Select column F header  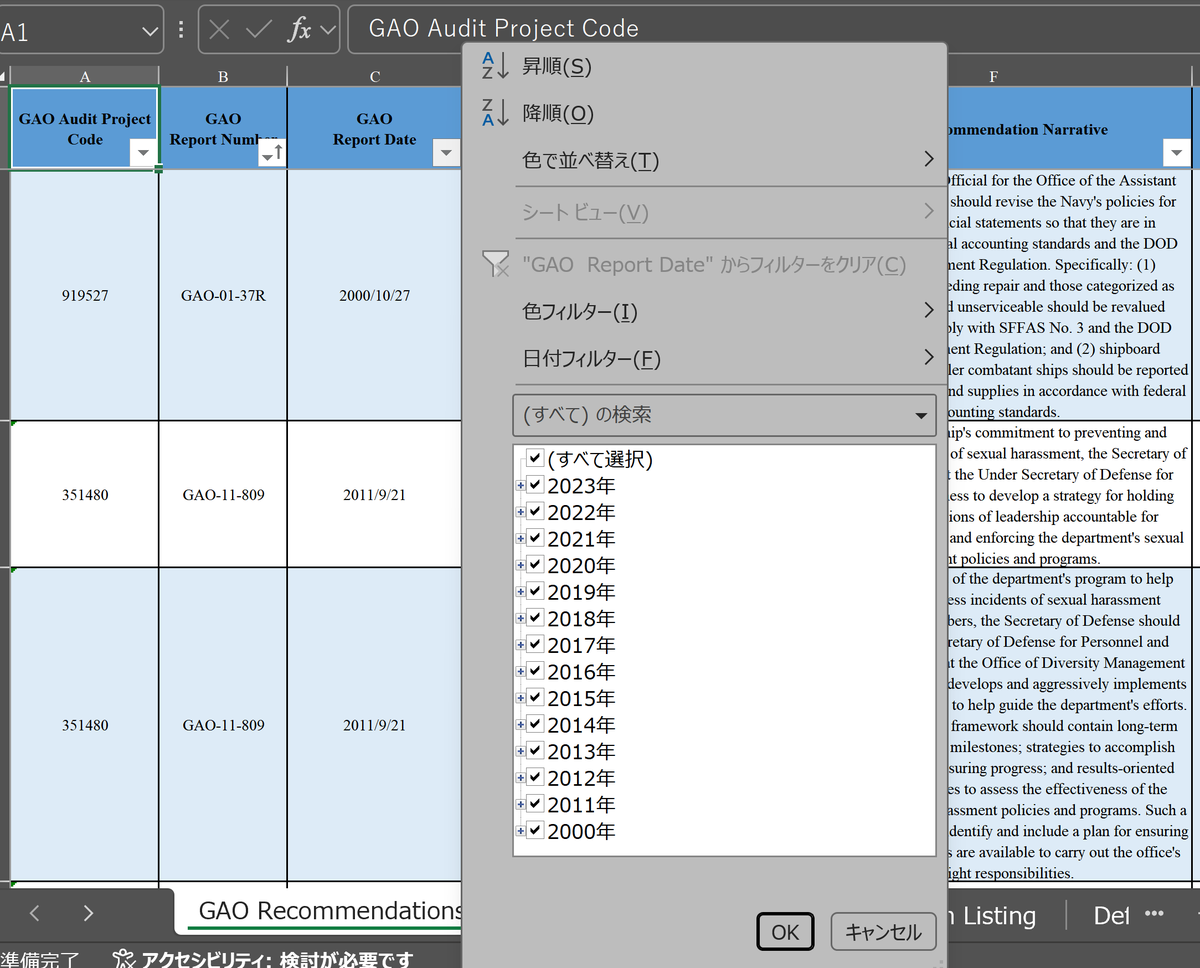[993, 77]
